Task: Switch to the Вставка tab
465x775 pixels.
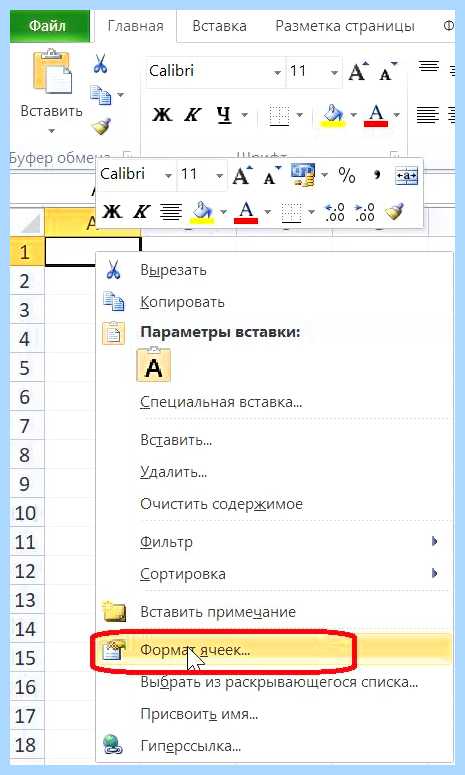Action: 219,25
